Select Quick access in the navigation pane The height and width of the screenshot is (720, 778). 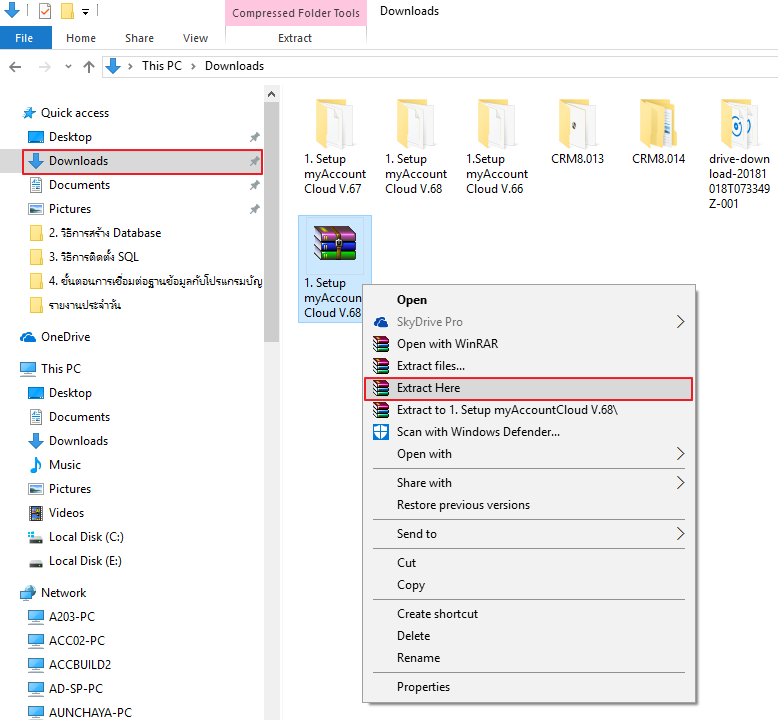74,113
